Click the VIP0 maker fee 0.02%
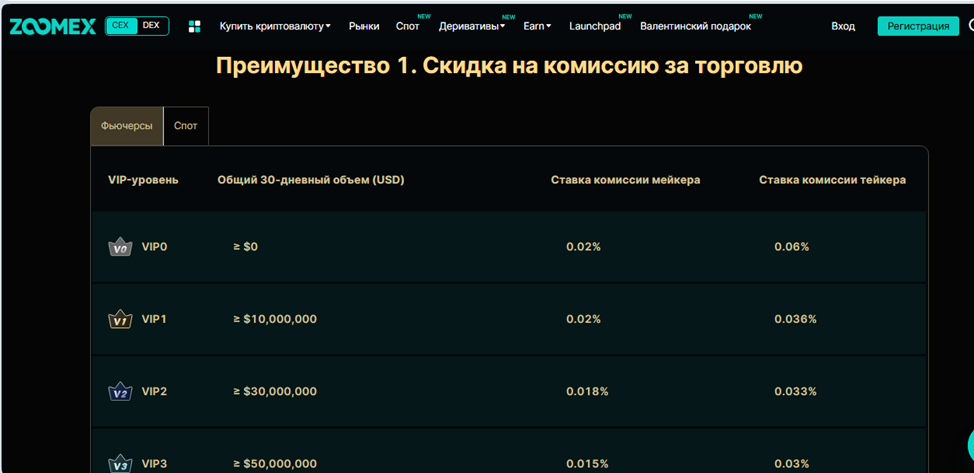 pos(583,247)
